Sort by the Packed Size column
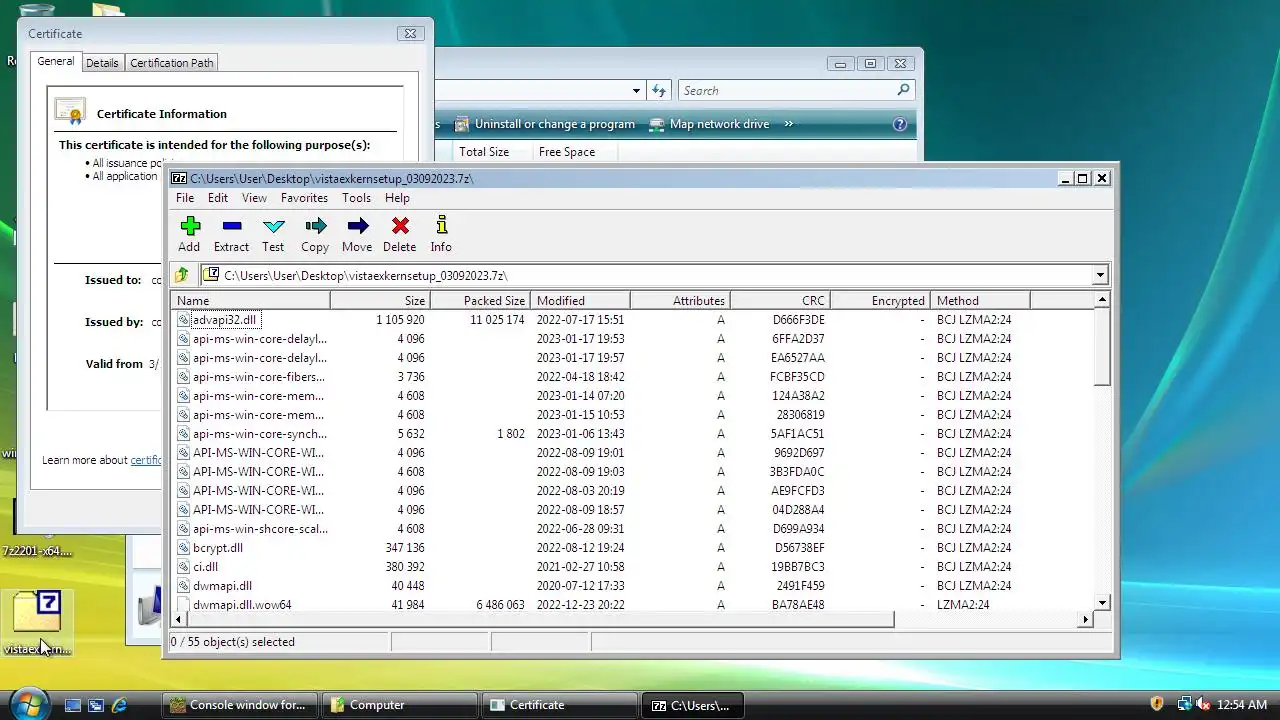 point(480,300)
